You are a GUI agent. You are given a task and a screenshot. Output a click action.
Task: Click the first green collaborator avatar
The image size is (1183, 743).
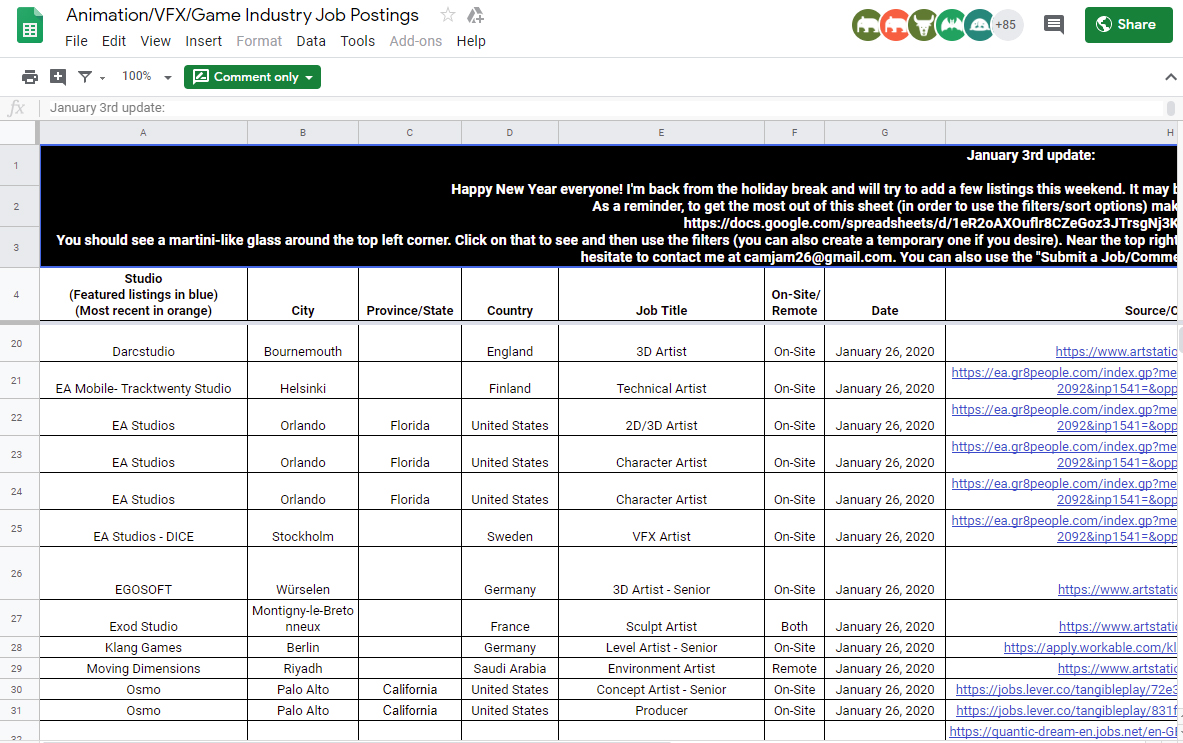tap(867, 25)
